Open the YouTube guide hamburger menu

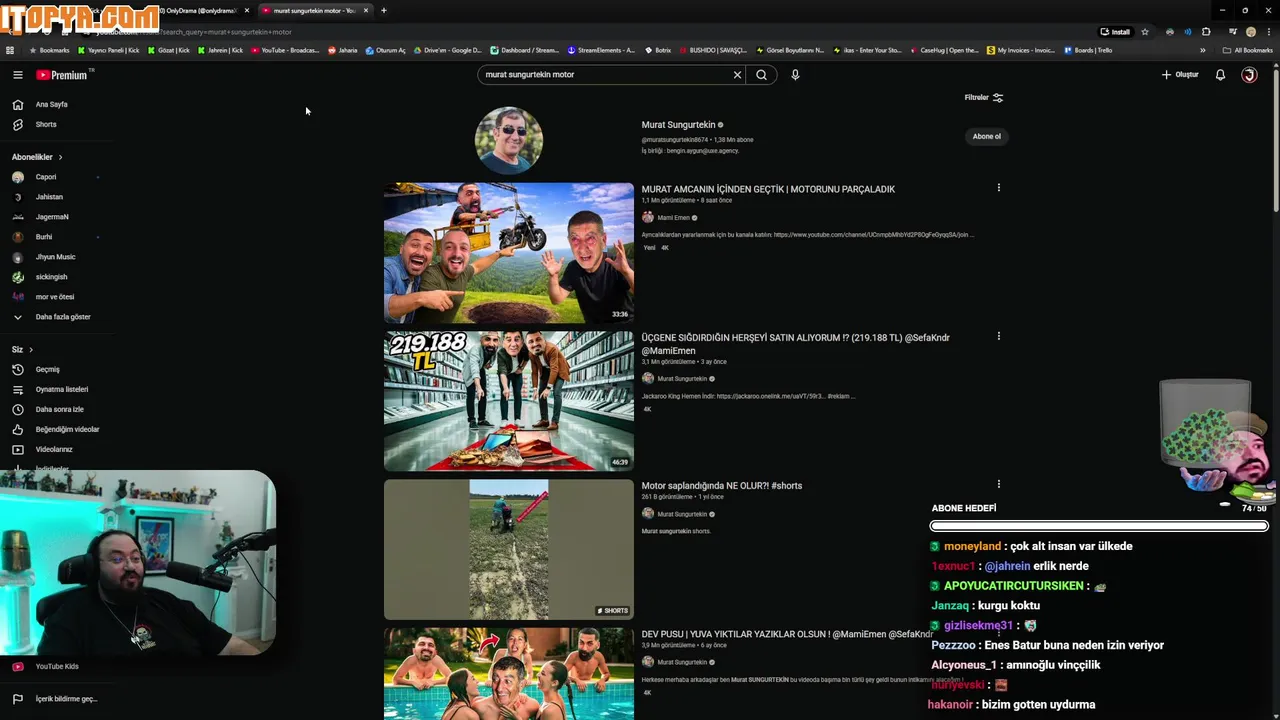(17, 75)
